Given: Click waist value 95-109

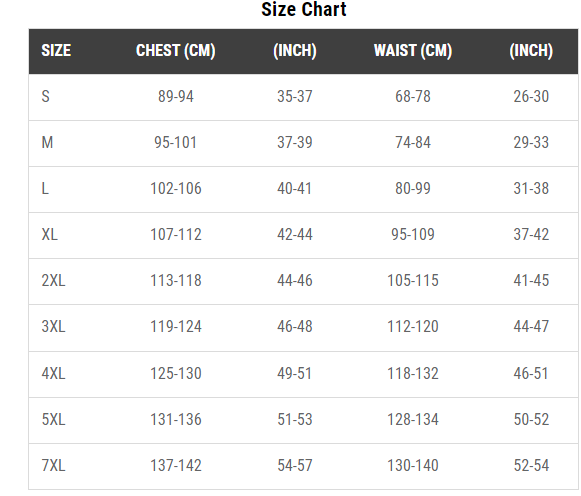Looking at the screenshot, I should pos(413,234).
